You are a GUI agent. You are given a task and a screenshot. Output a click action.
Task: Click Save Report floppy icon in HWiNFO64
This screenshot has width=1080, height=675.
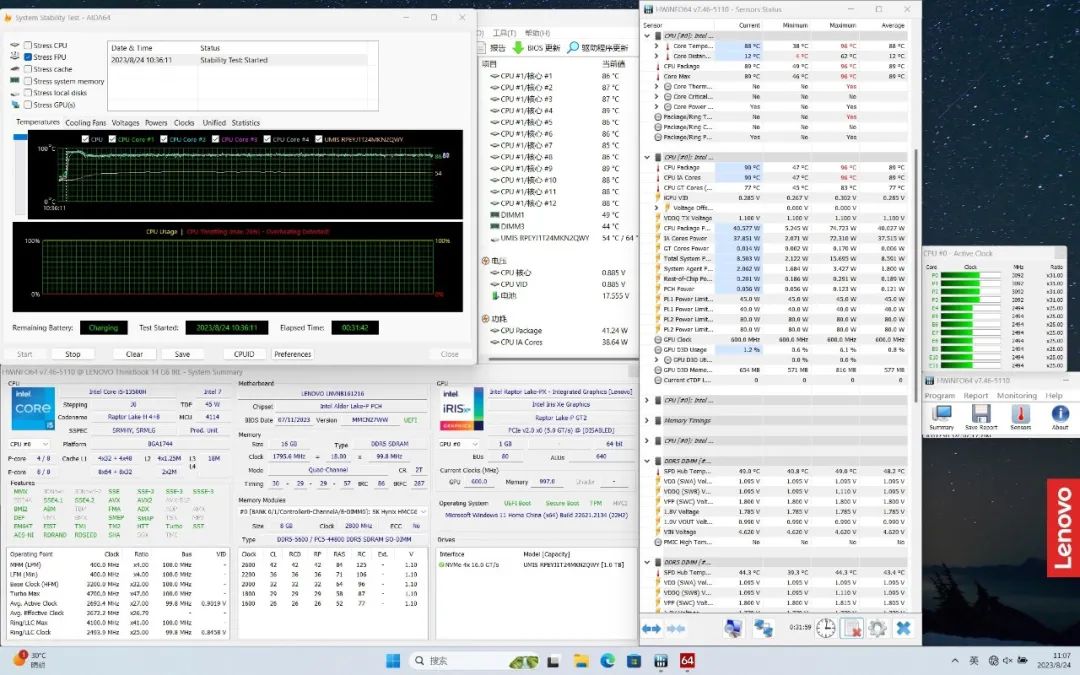(981, 417)
